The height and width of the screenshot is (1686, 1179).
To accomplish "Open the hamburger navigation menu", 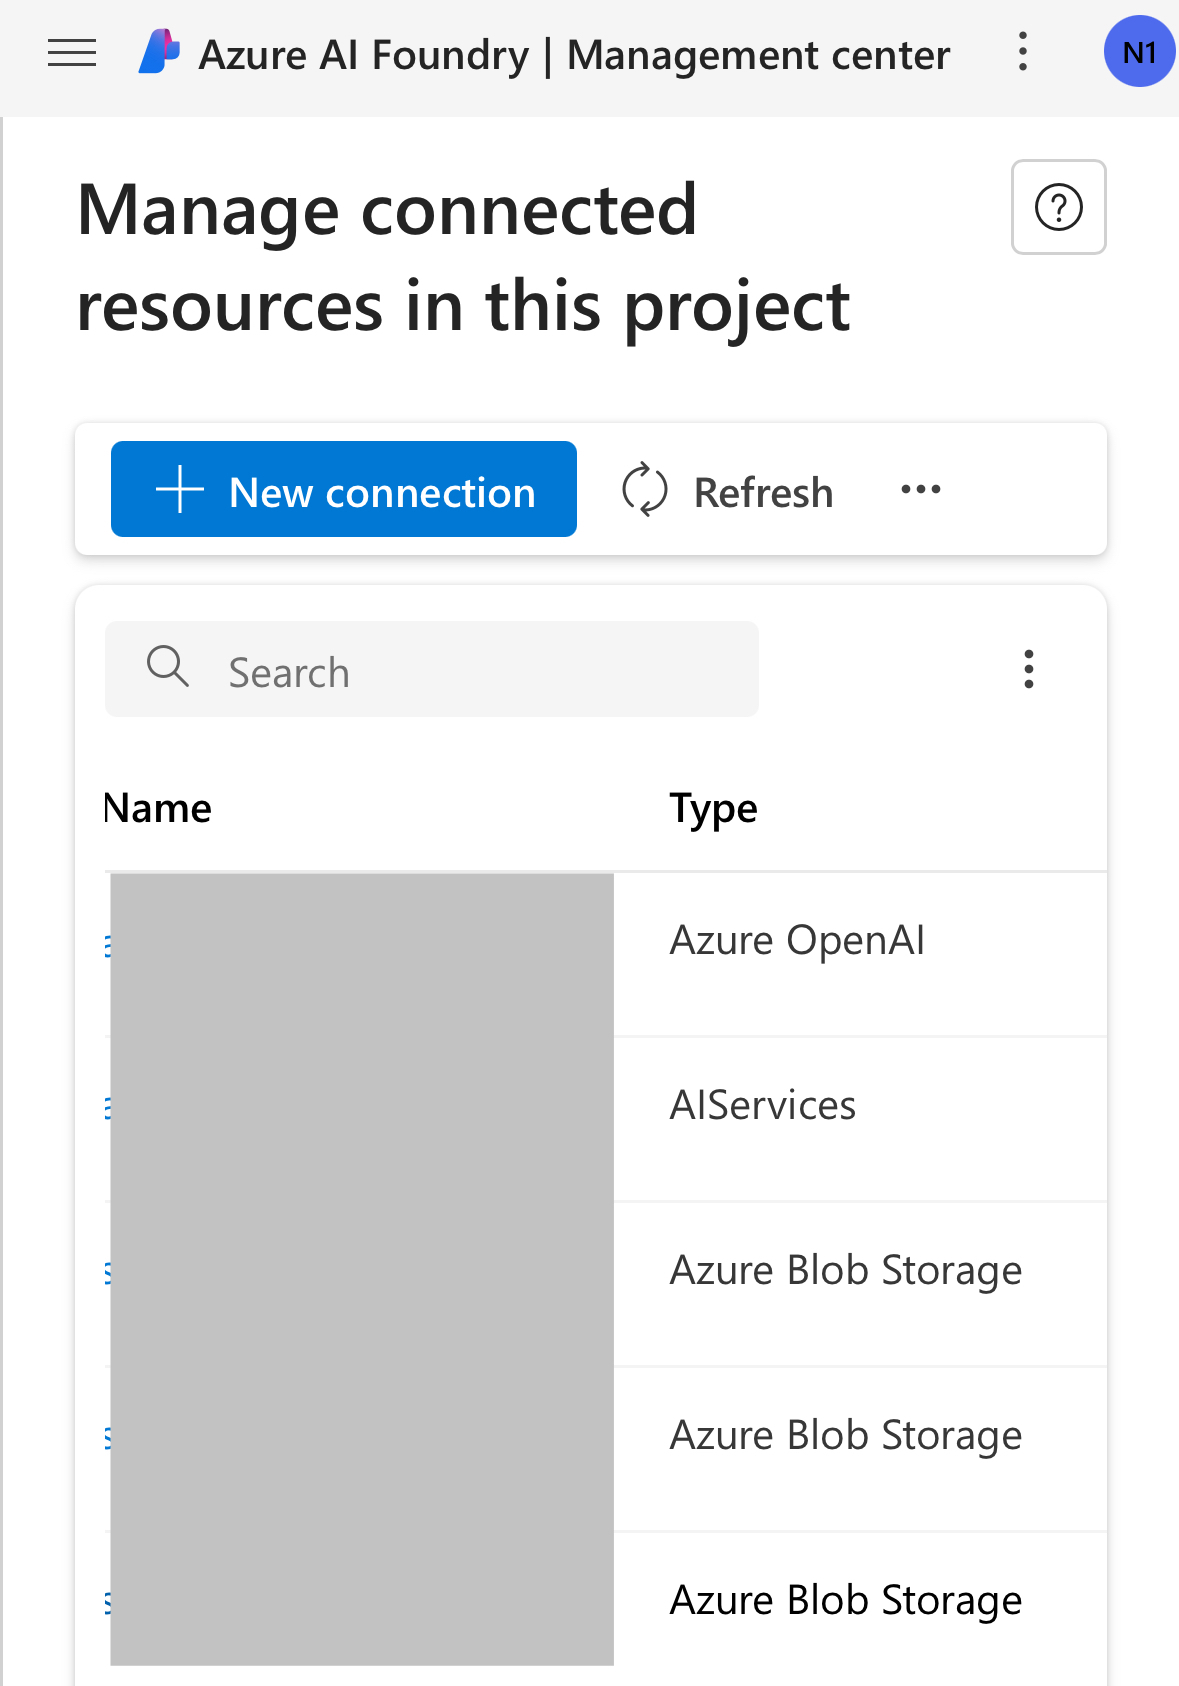I will tap(72, 53).
